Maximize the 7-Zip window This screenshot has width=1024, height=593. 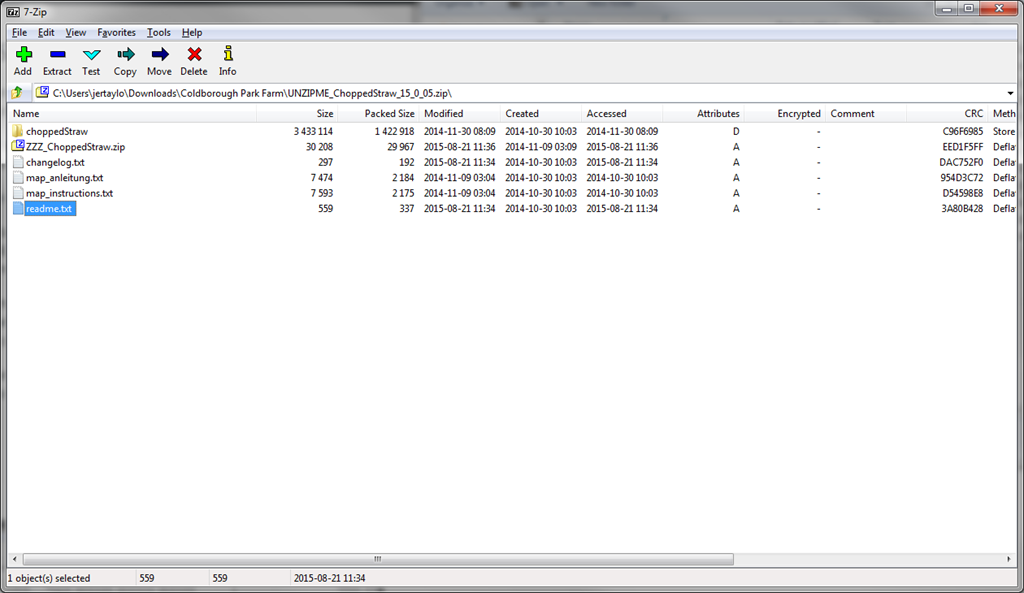coord(968,8)
